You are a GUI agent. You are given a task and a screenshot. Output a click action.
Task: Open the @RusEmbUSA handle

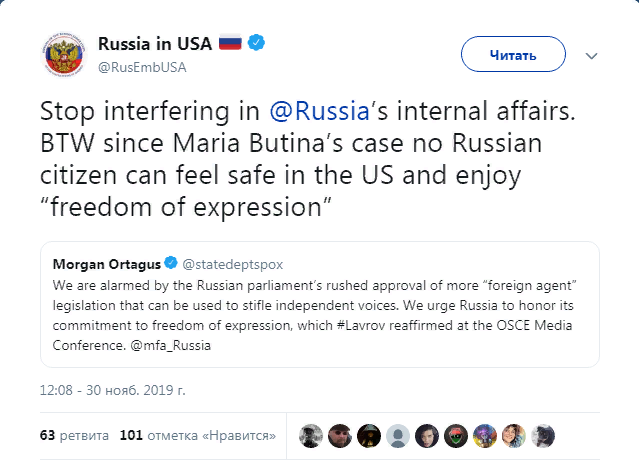[x=142, y=66]
